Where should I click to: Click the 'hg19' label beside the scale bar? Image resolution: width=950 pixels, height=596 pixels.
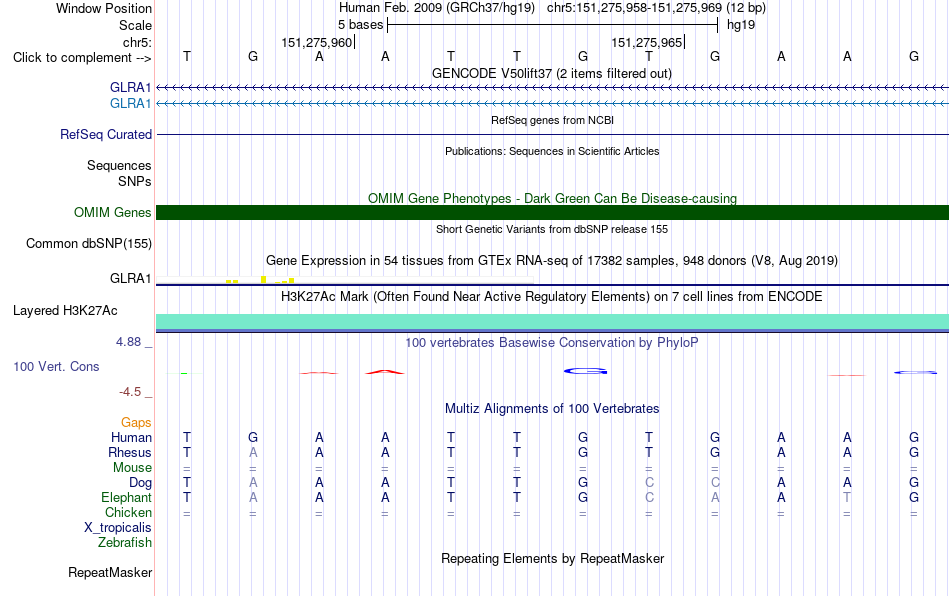coord(741,25)
